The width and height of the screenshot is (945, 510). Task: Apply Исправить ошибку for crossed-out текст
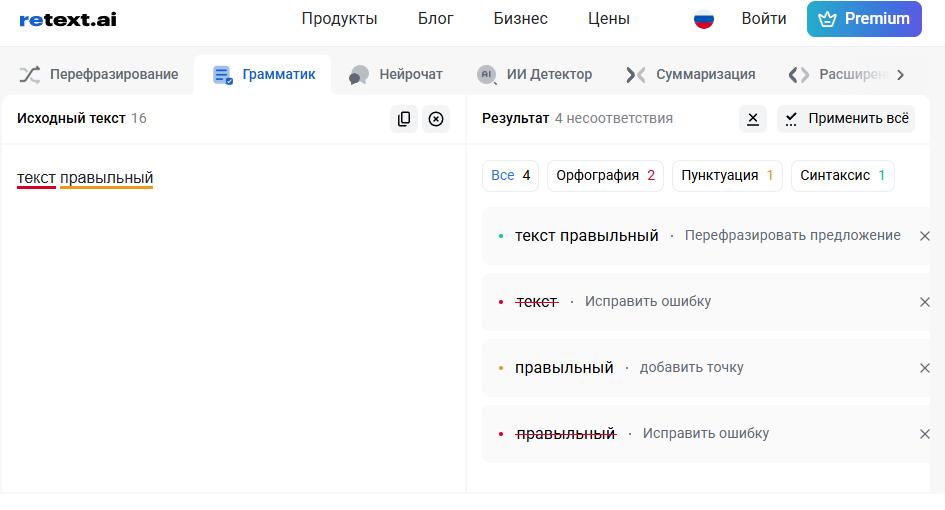648,301
